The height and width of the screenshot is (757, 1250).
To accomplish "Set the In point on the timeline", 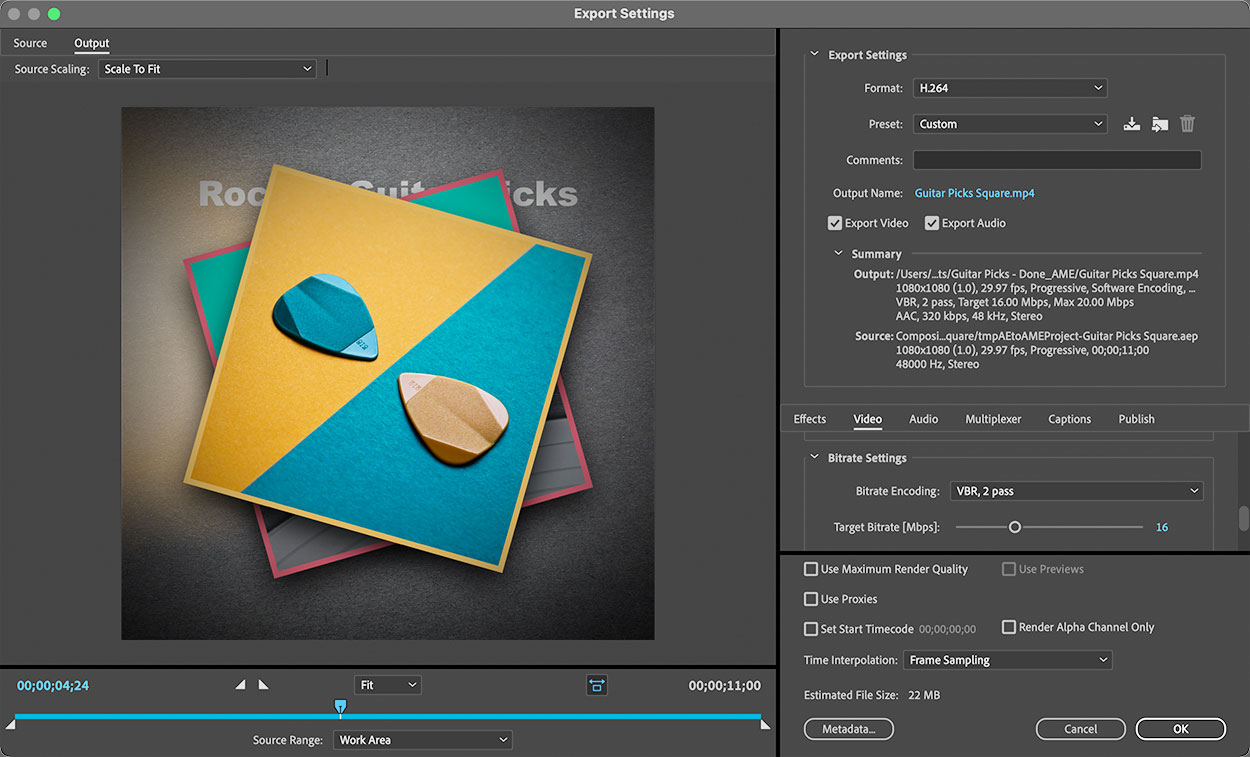I will [x=240, y=684].
